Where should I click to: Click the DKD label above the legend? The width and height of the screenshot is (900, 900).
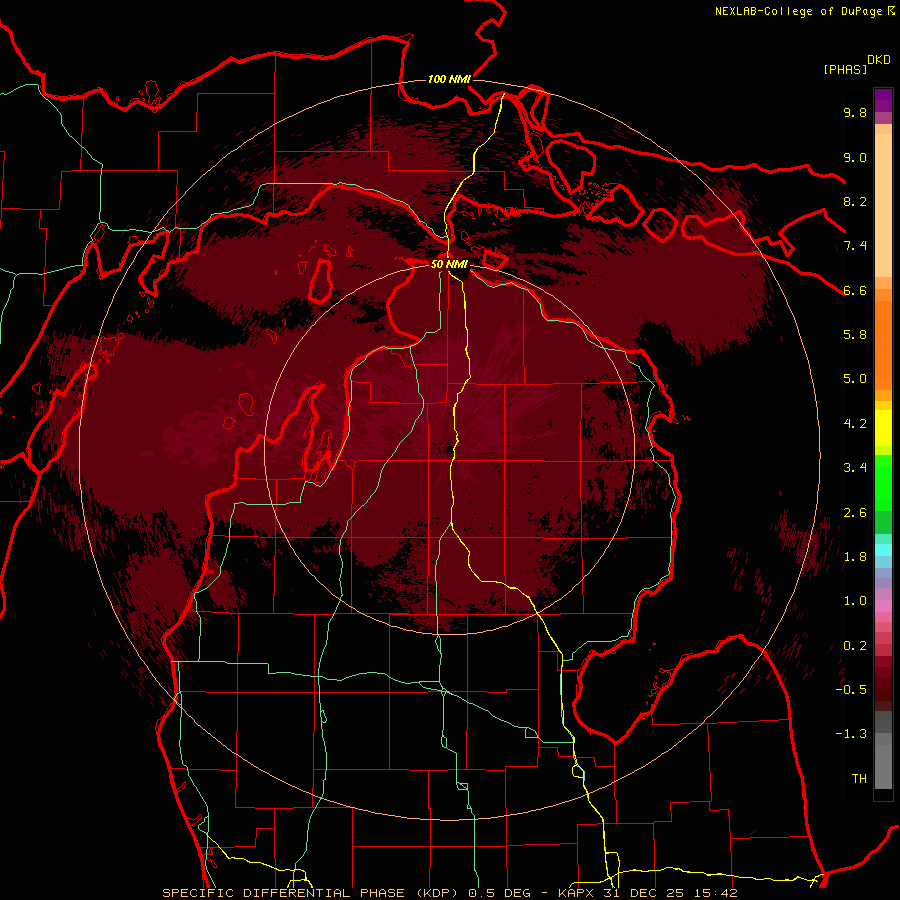click(x=879, y=59)
